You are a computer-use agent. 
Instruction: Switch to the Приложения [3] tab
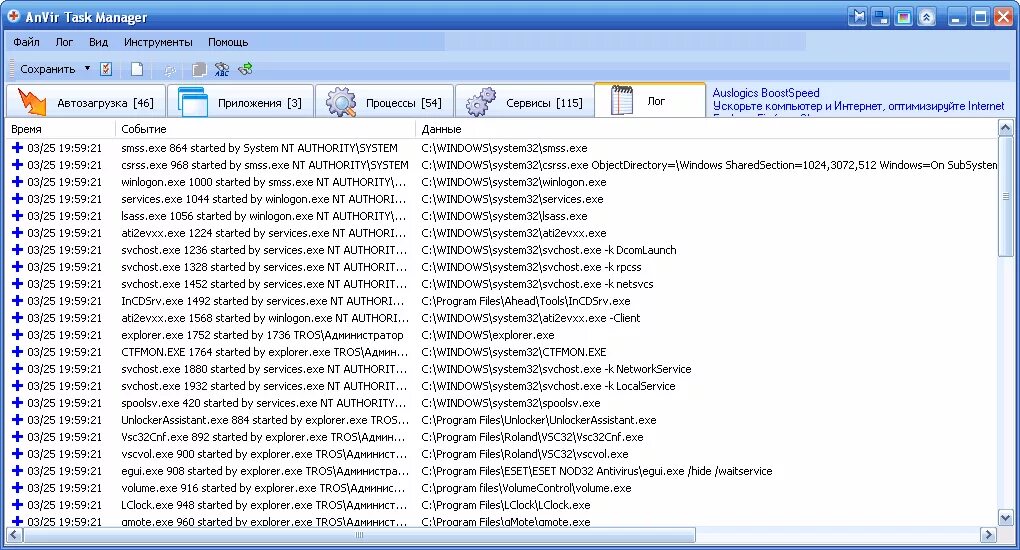tap(240, 102)
